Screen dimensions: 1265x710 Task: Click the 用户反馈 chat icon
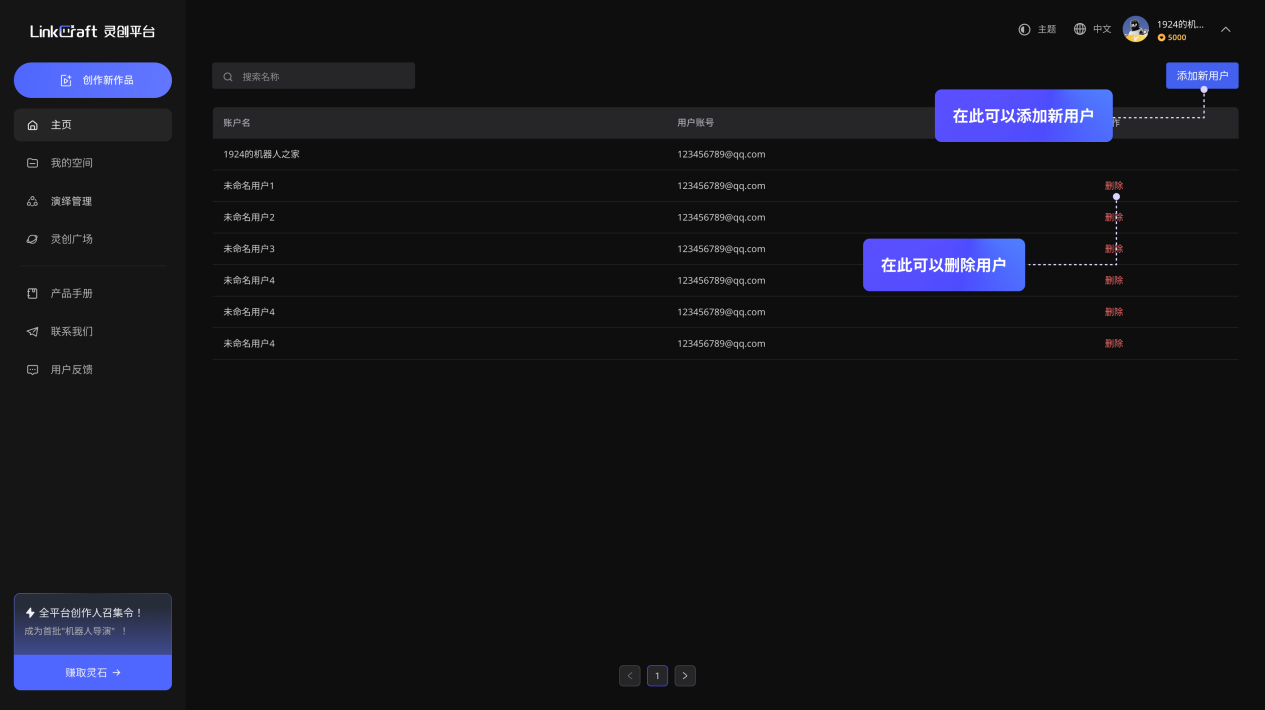tap(32, 369)
